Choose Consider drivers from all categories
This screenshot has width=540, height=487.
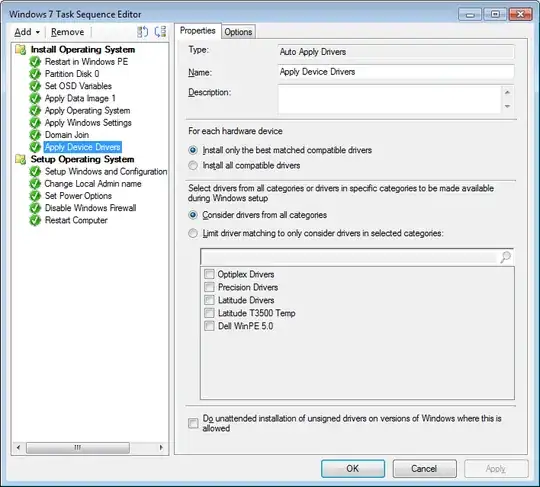click(193, 215)
